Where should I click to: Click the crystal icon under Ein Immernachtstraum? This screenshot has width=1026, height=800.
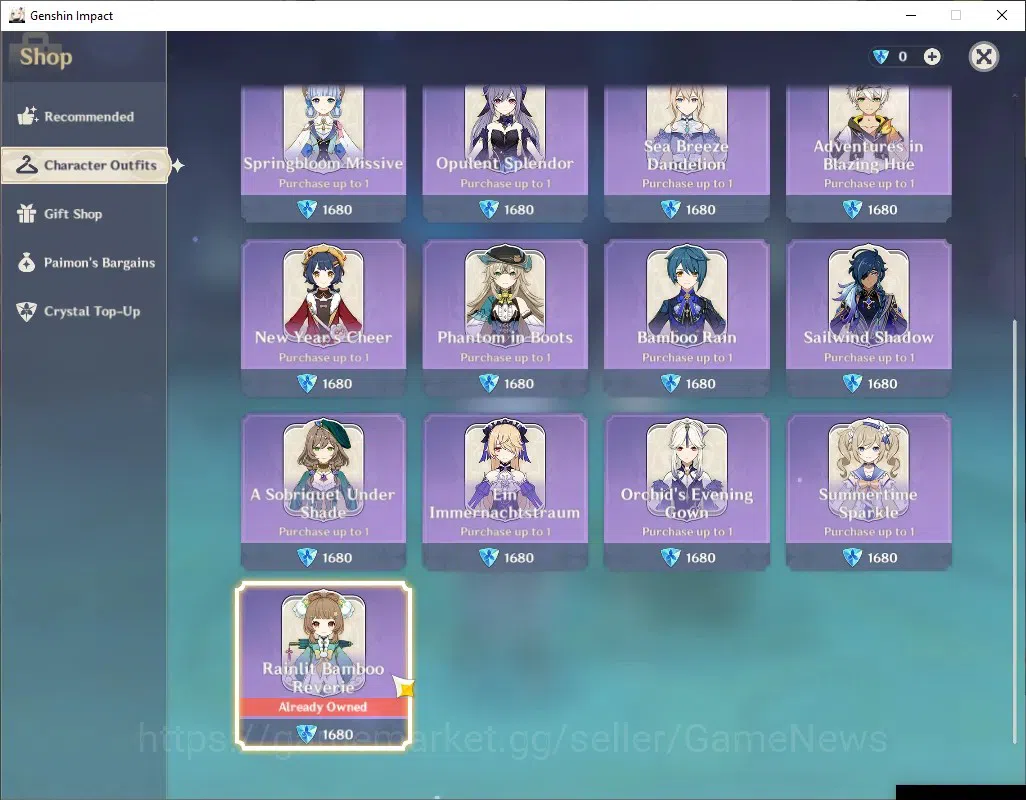489,557
